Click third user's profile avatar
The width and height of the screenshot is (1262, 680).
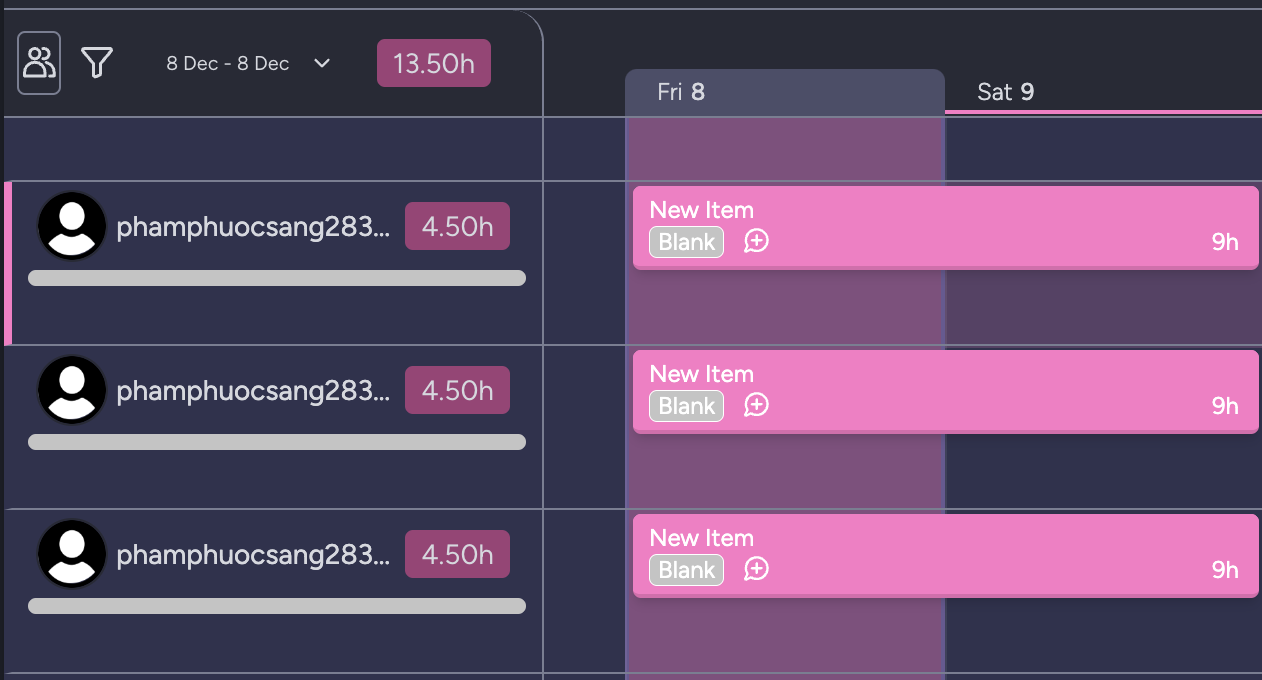pyautogui.click(x=72, y=554)
